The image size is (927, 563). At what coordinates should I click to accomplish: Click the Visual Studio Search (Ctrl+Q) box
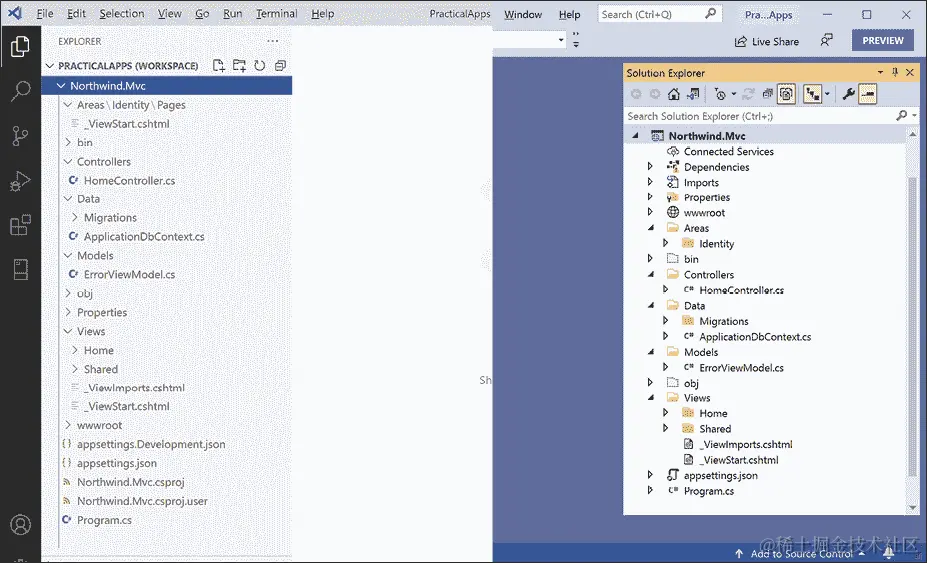point(660,14)
